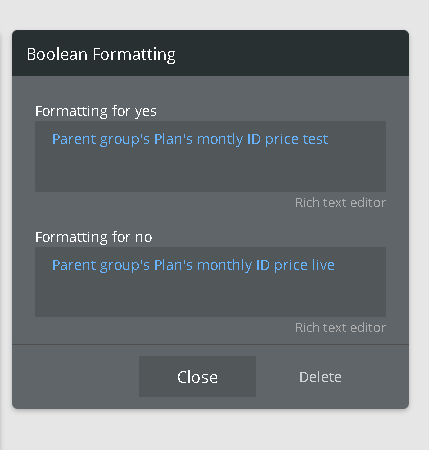
Task: Click 'Parent group's' in the no expression
Action: 101,265
